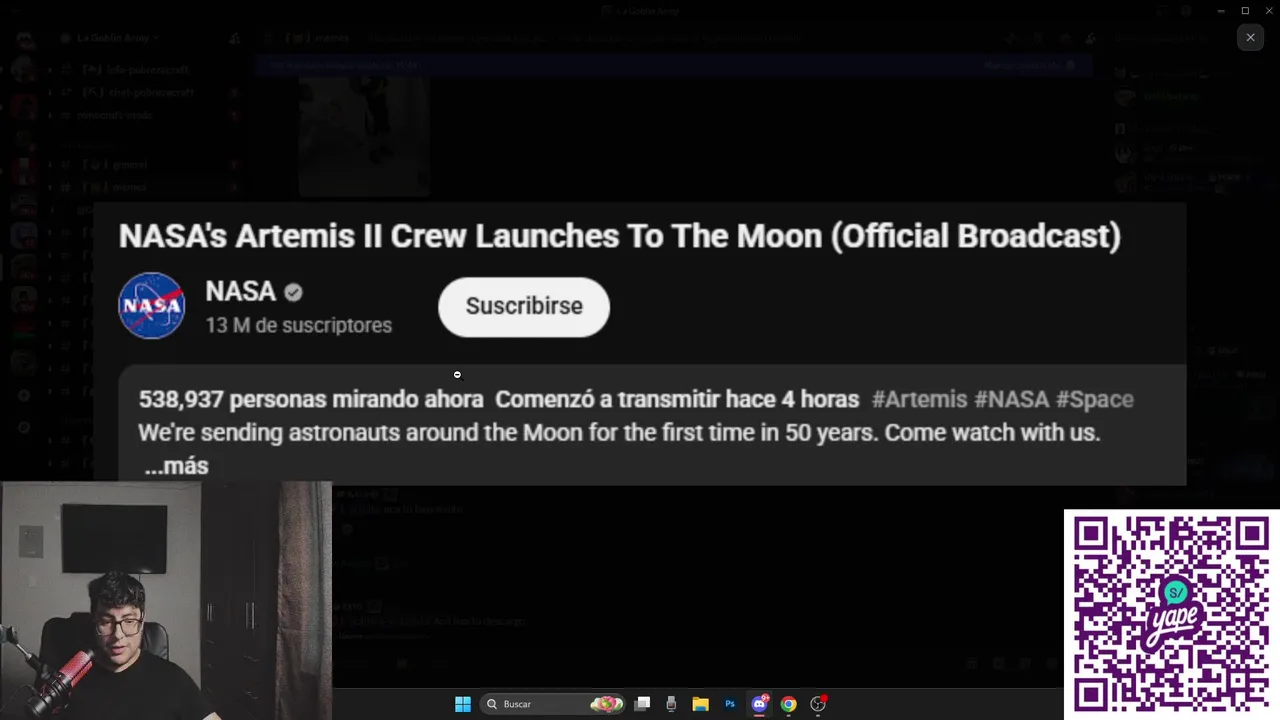Click the NASA channel name
1280x720 pixels.
click(240, 291)
